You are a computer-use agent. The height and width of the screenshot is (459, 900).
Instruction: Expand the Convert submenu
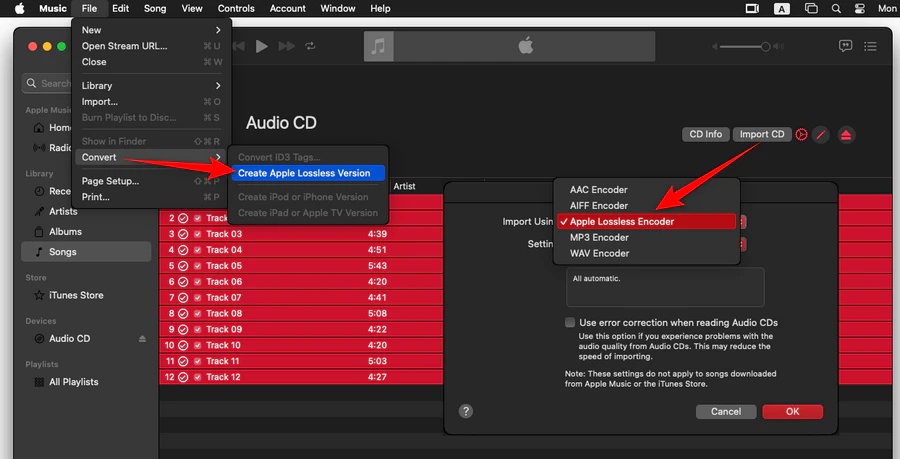coord(152,157)
